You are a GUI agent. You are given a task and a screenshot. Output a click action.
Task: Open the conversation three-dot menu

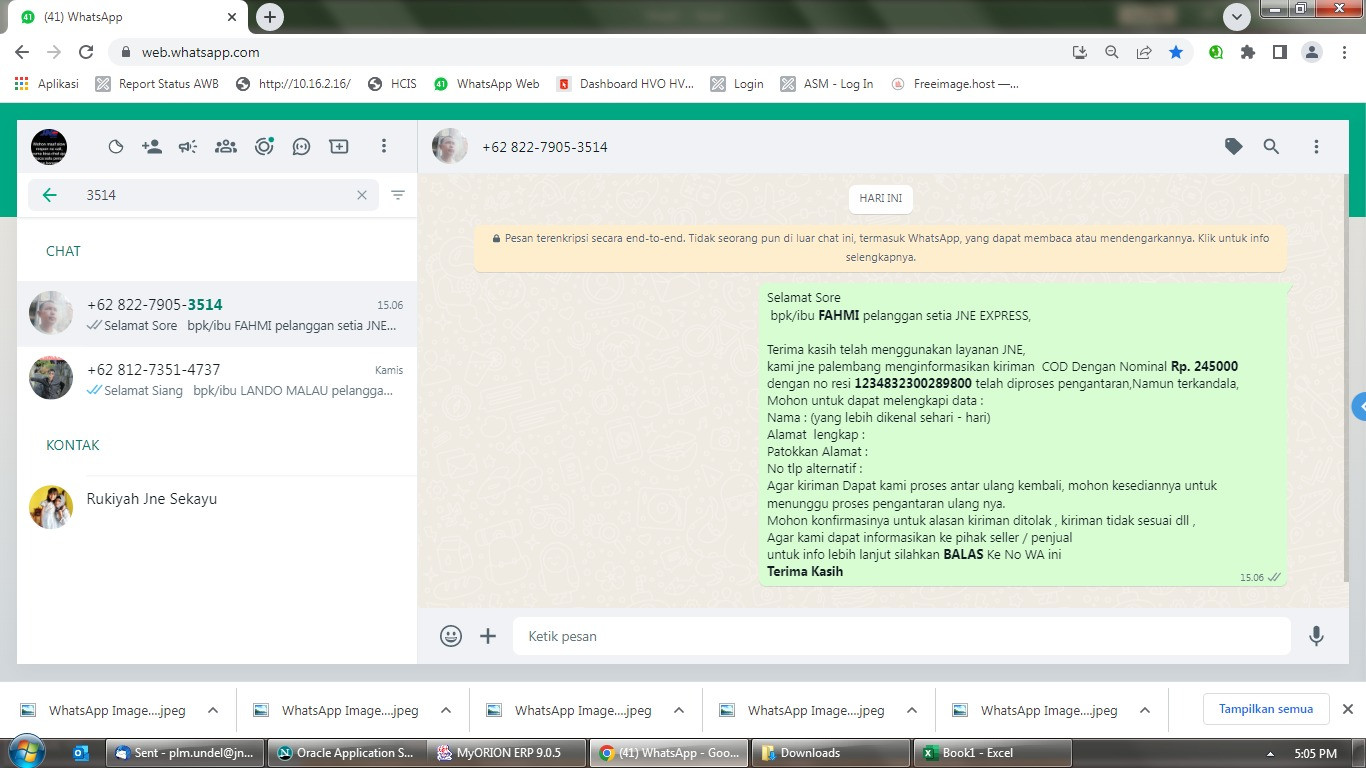tap(1316, 147)
